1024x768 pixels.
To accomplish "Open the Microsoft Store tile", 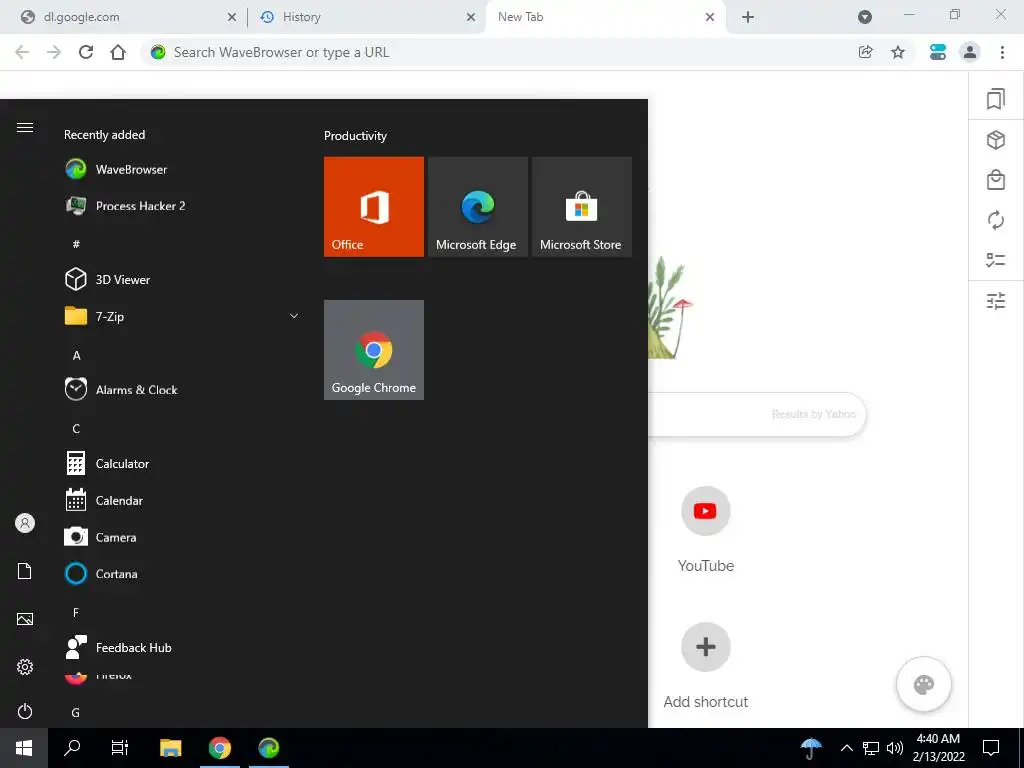I will [x=582, y=206].
